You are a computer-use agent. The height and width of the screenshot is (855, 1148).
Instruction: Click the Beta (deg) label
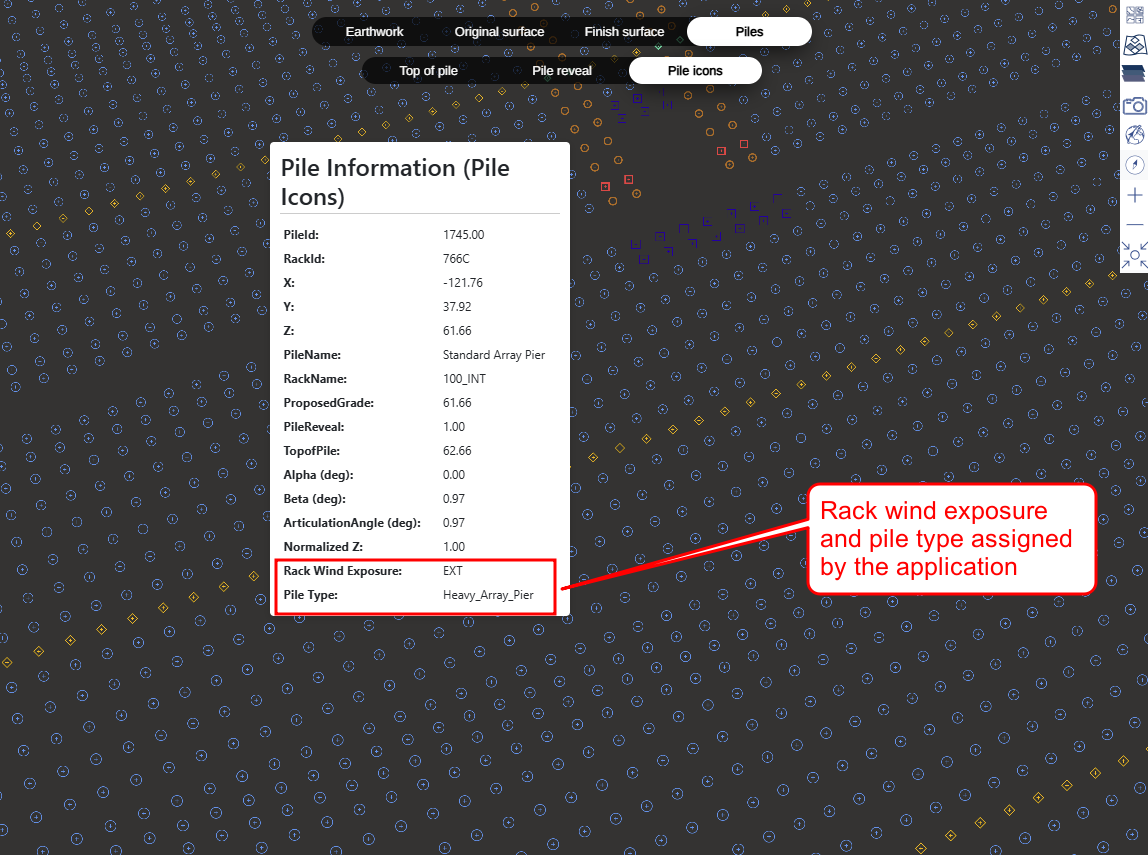(315, 499)
